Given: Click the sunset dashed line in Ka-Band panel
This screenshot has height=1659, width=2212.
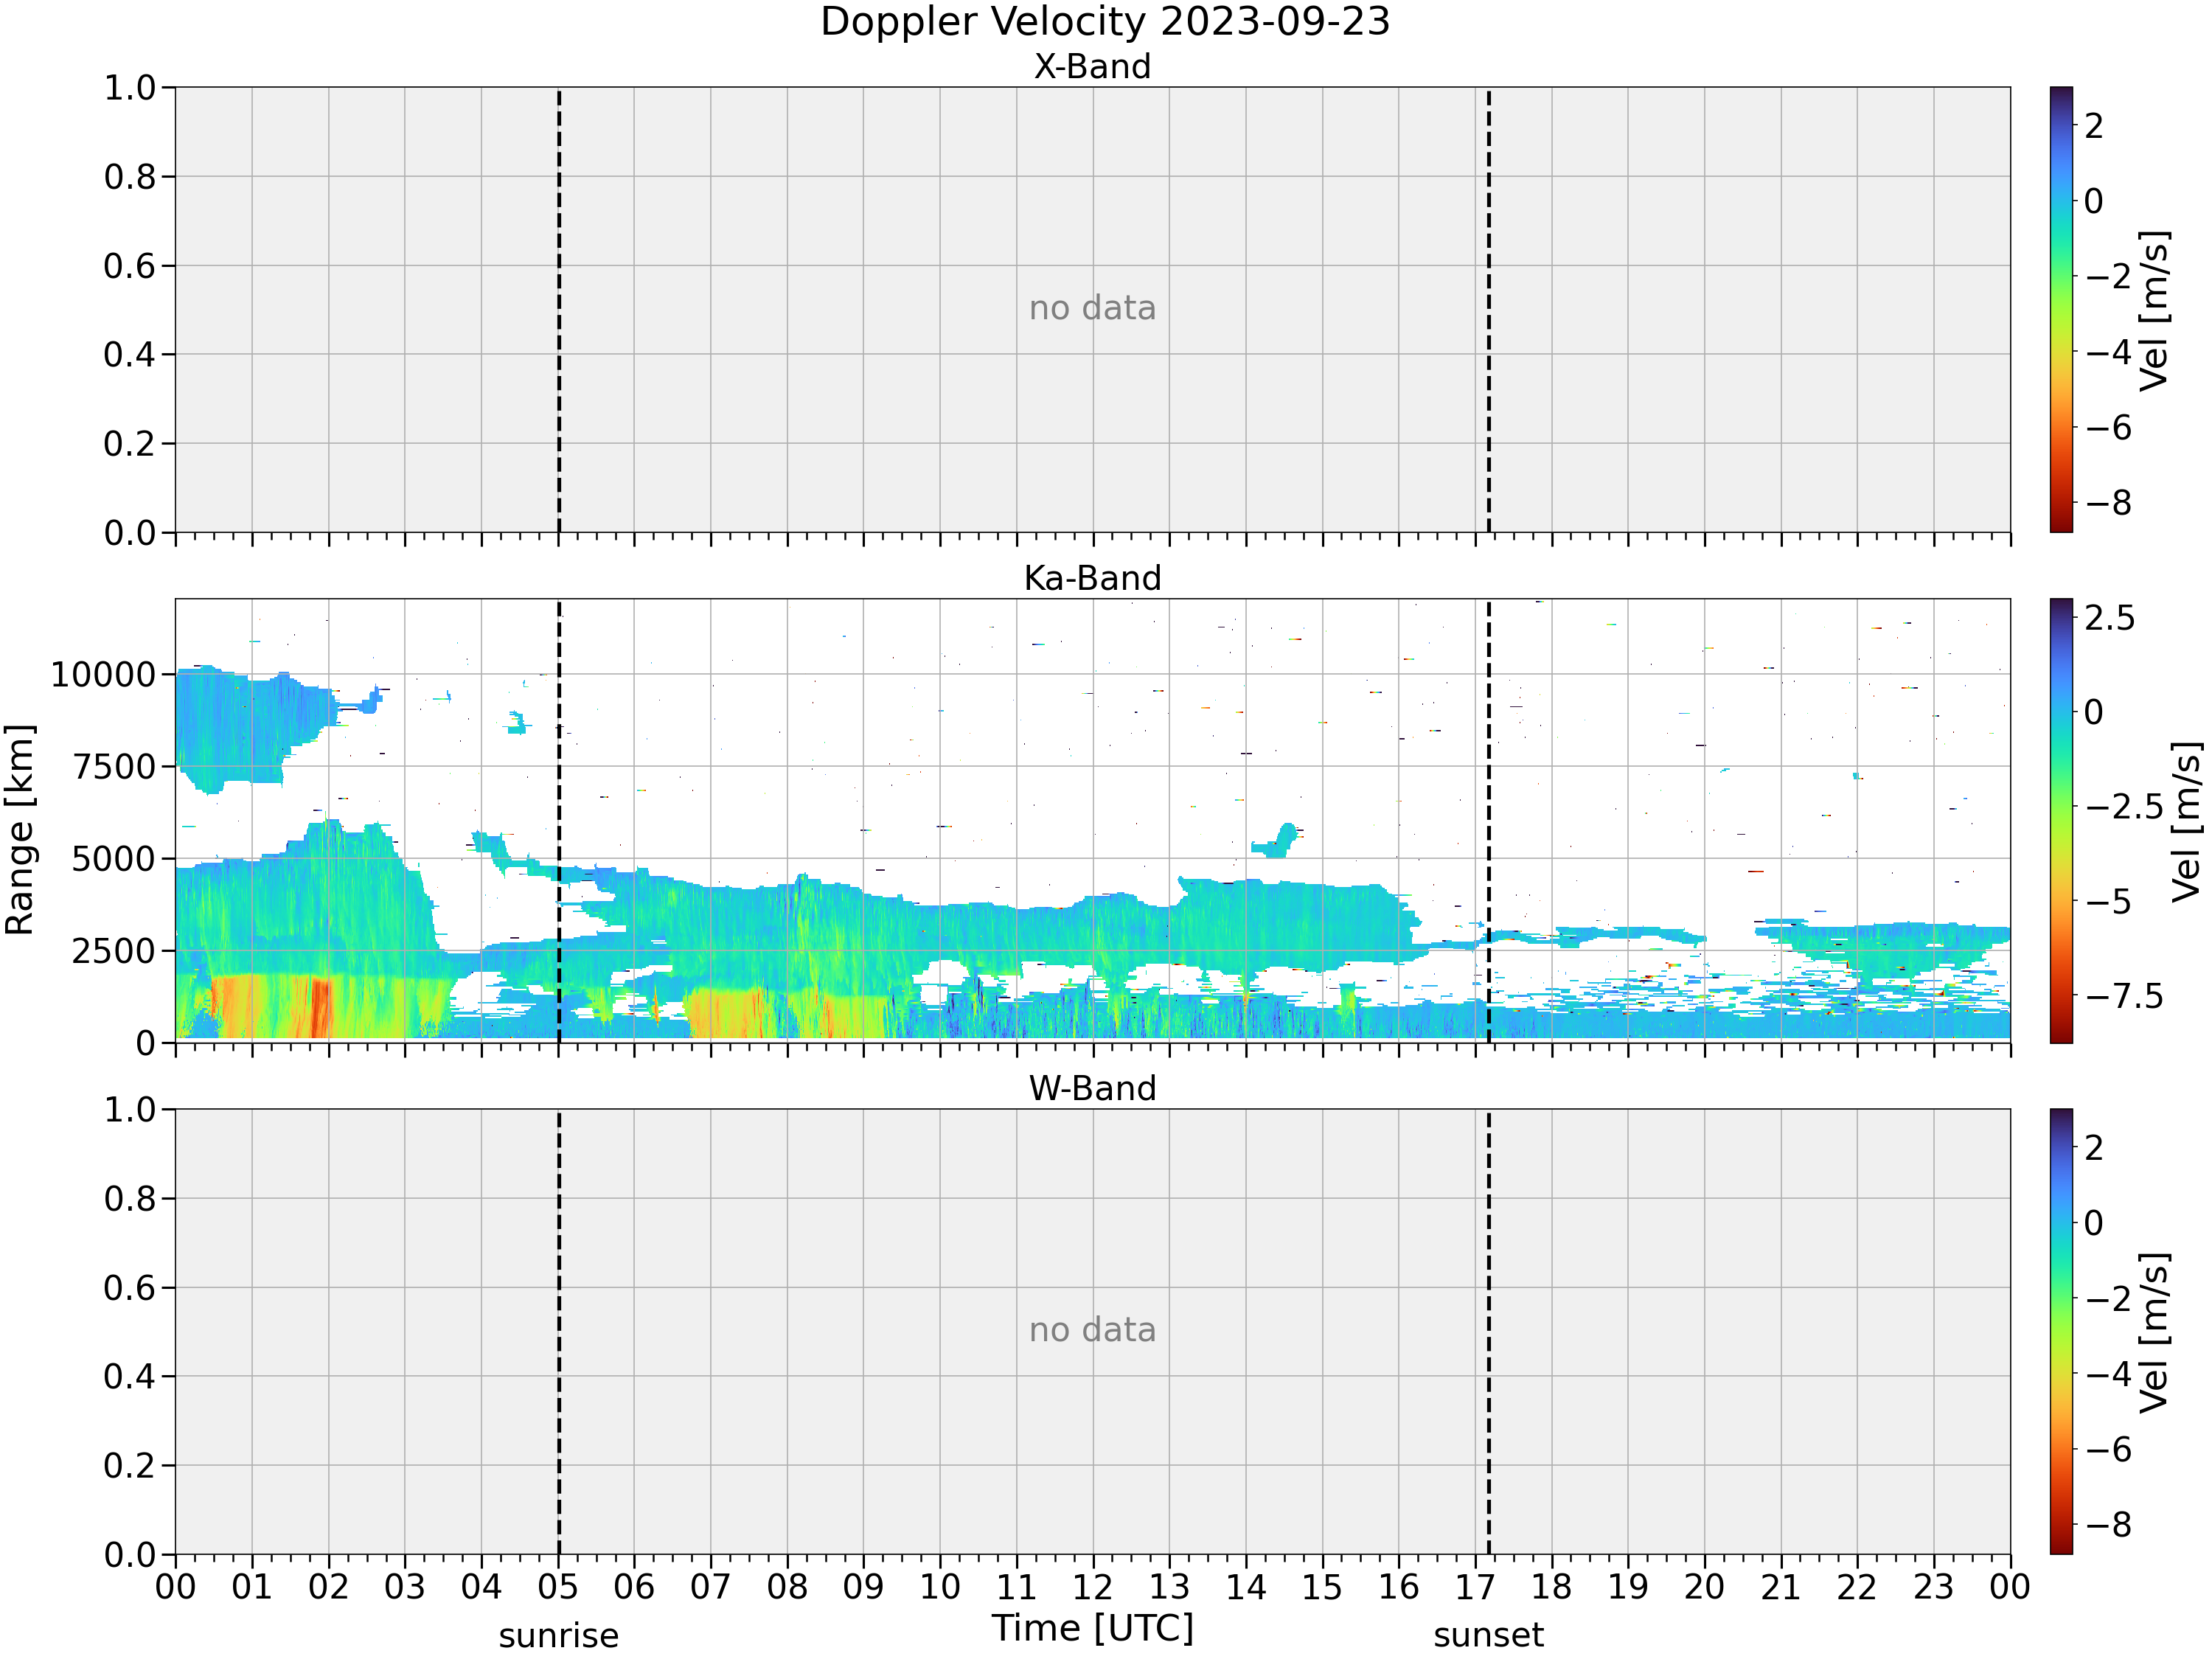Looking at the screenshot, I should pyautogui.click(x=1488, y=821).
